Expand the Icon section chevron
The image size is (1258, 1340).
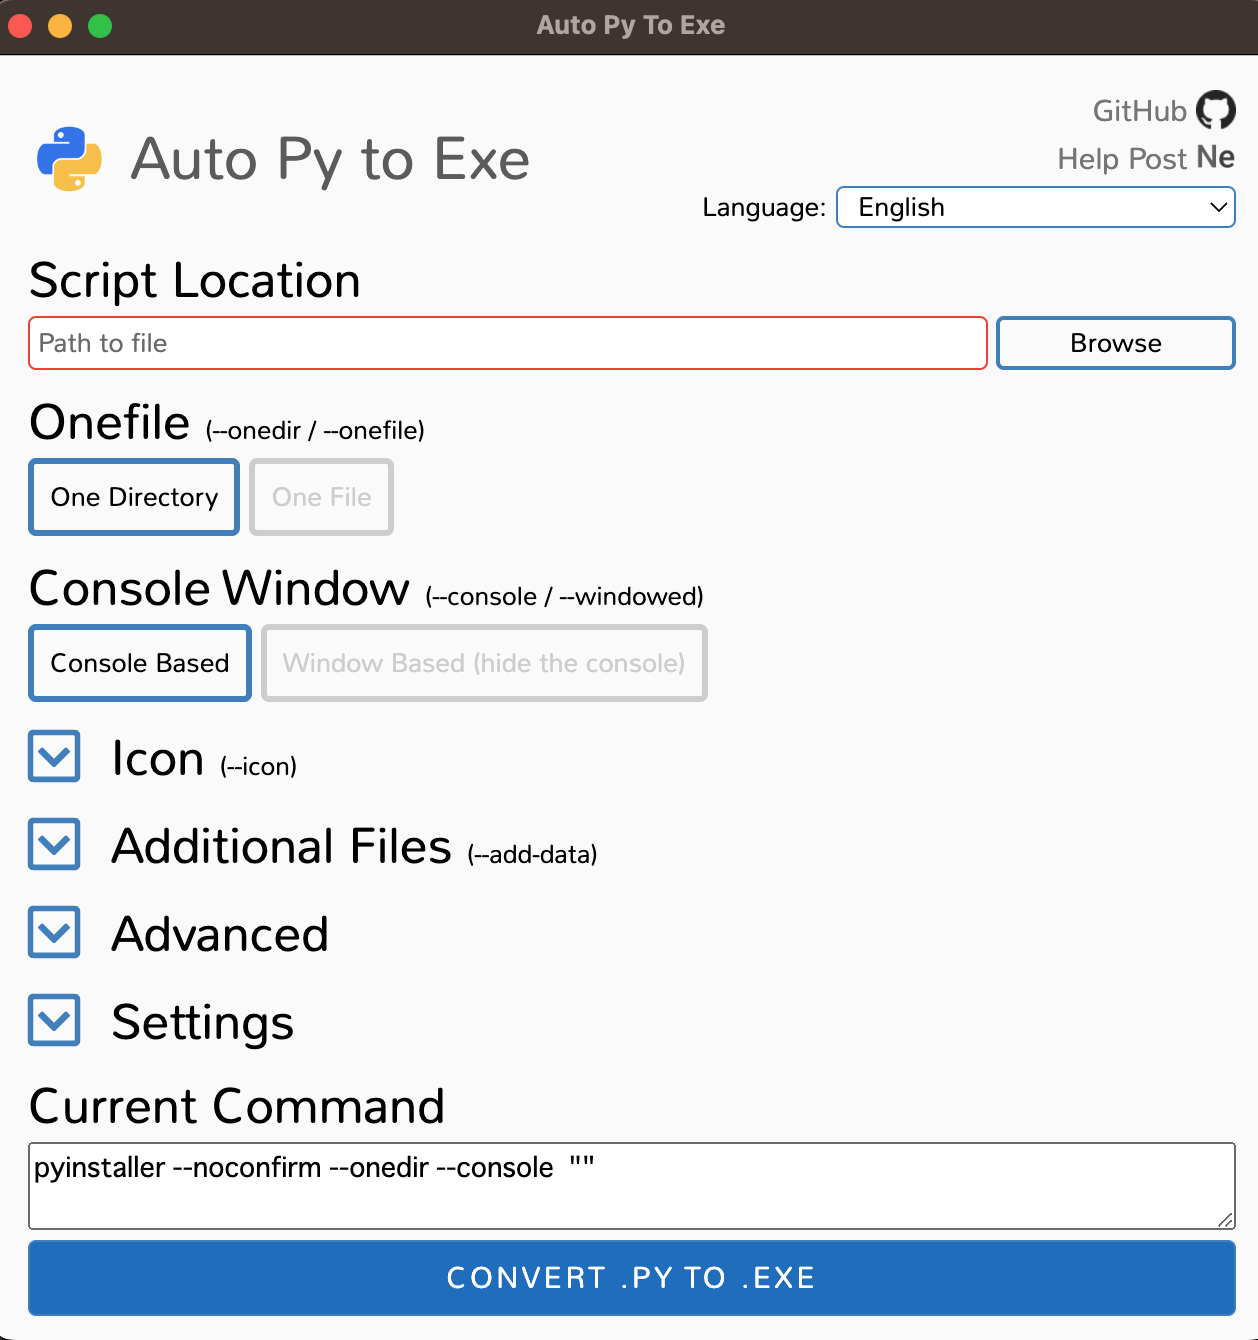click(x=54, y=757)
